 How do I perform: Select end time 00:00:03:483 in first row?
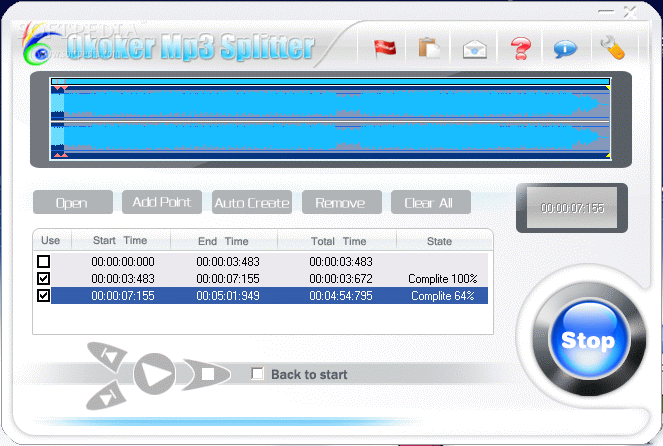pyautogui.click(x=228, y=262)
